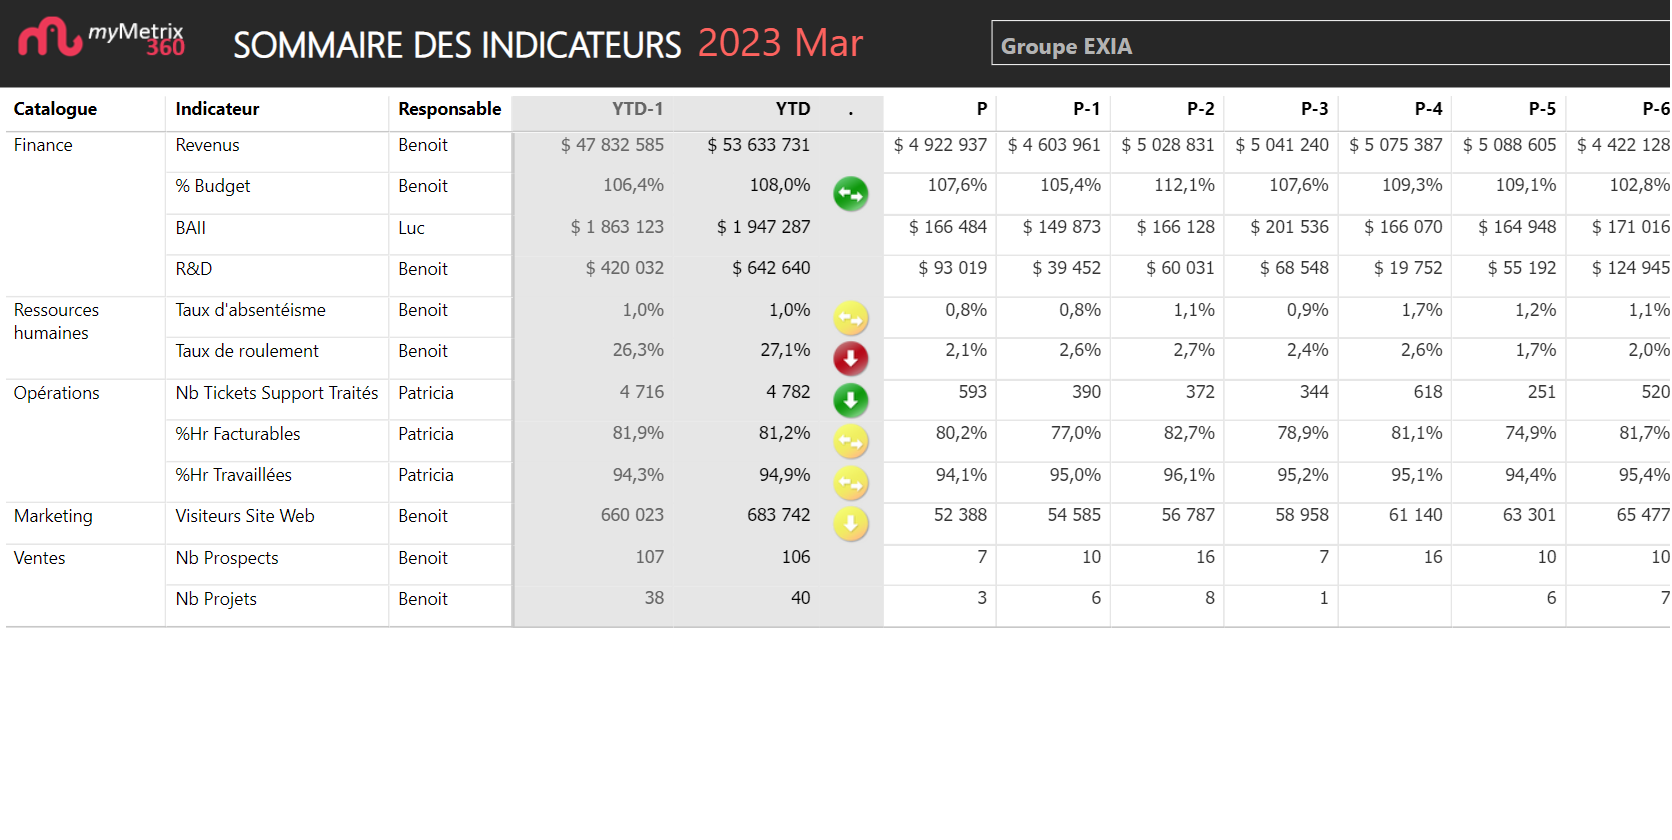Select the P-1 column header
Screen dimensions: 1672x840
pyautogui.click(x=1087, y=109)
